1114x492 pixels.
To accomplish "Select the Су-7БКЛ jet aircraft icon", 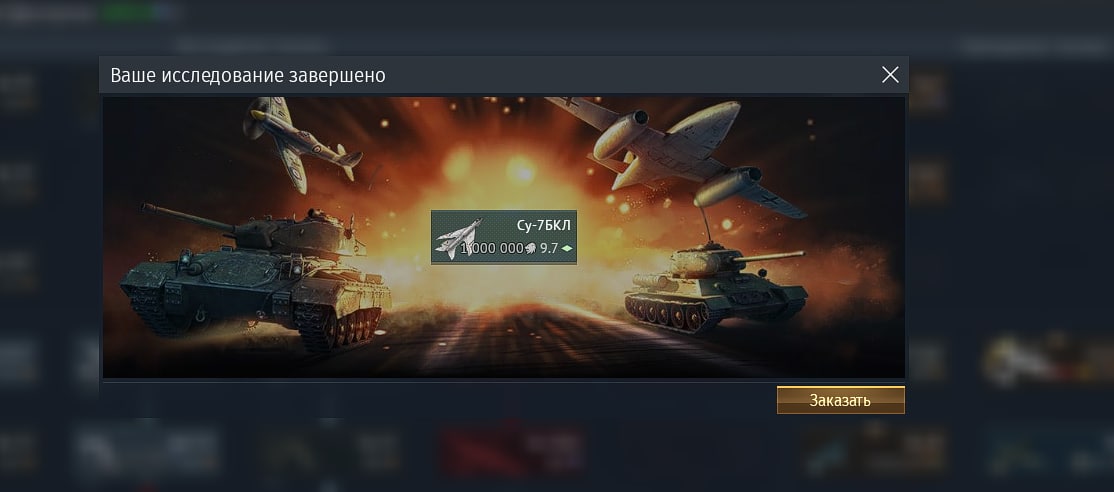I will point(458,238).
